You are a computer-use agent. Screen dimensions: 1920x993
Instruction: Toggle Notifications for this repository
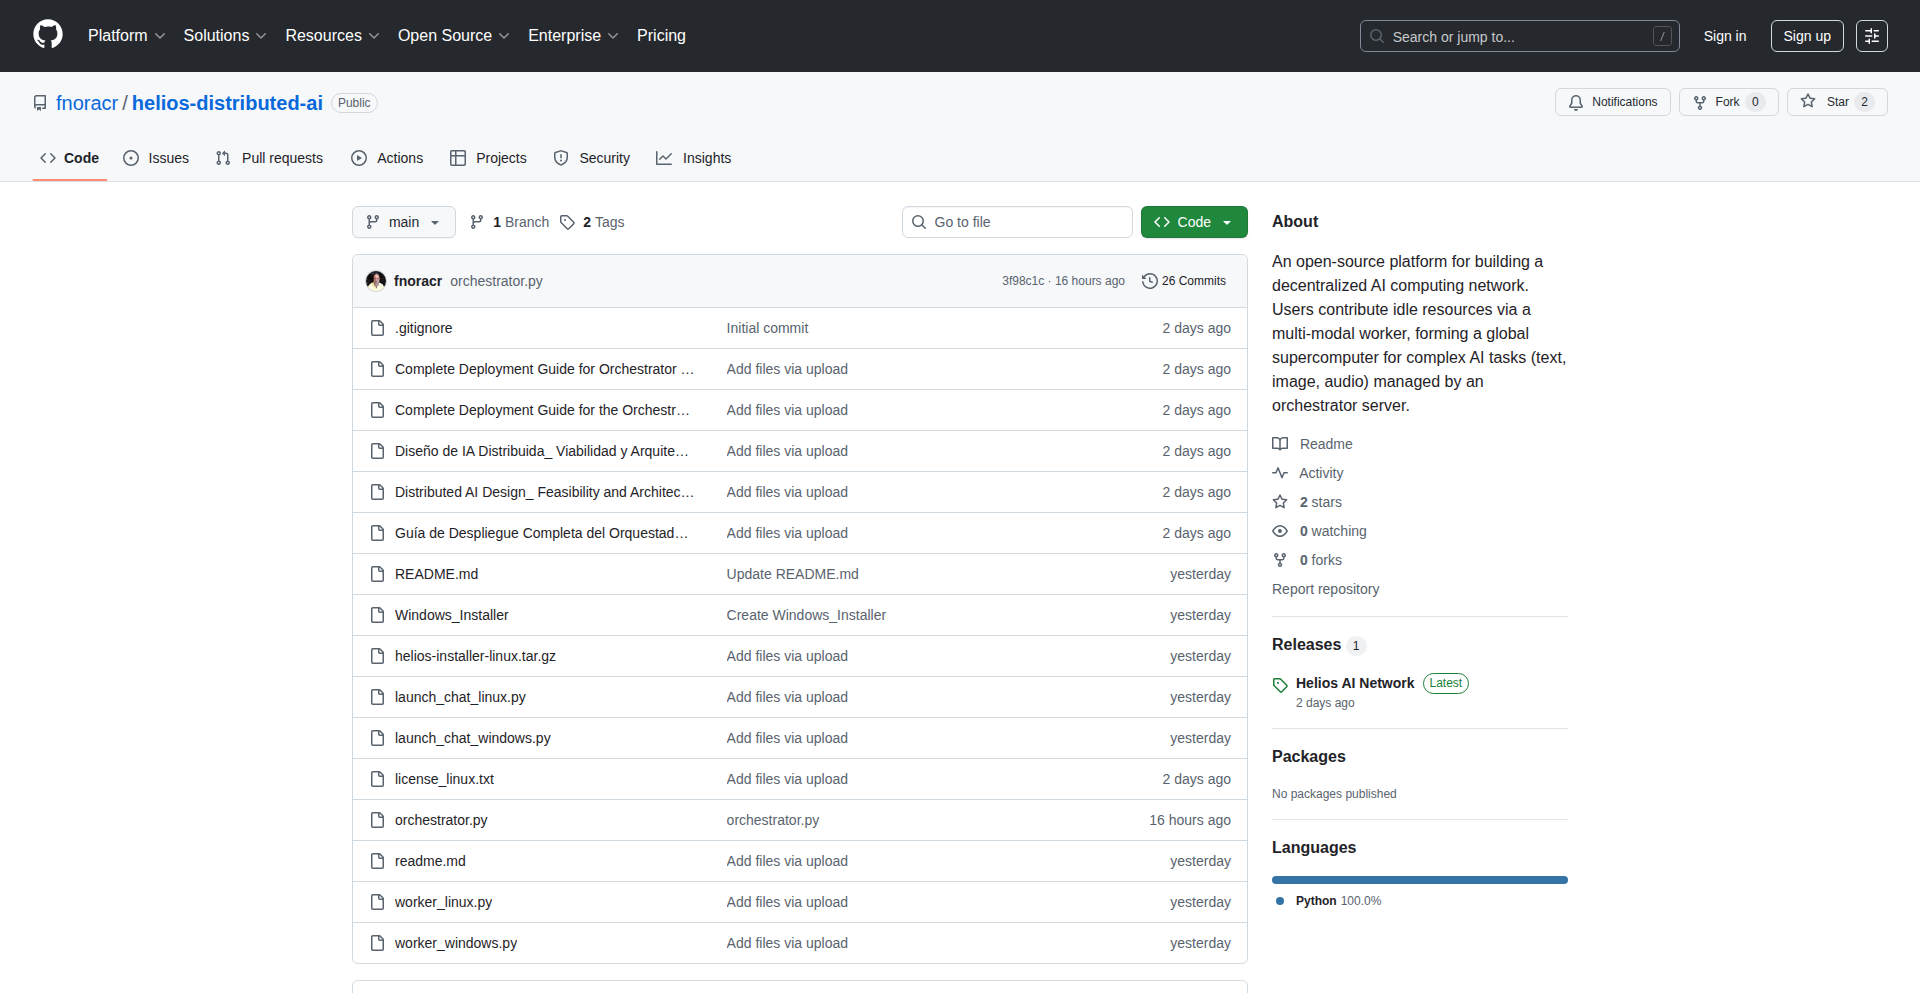1612,102
